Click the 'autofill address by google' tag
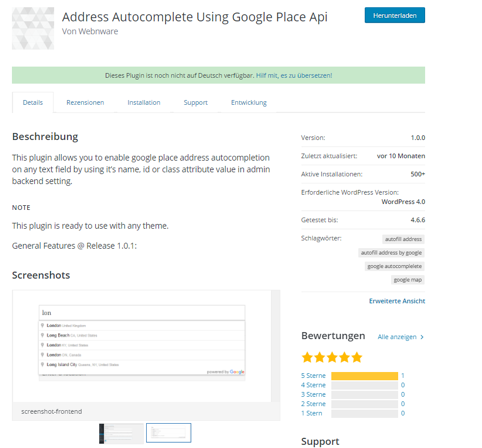 [x=391, y=253]
